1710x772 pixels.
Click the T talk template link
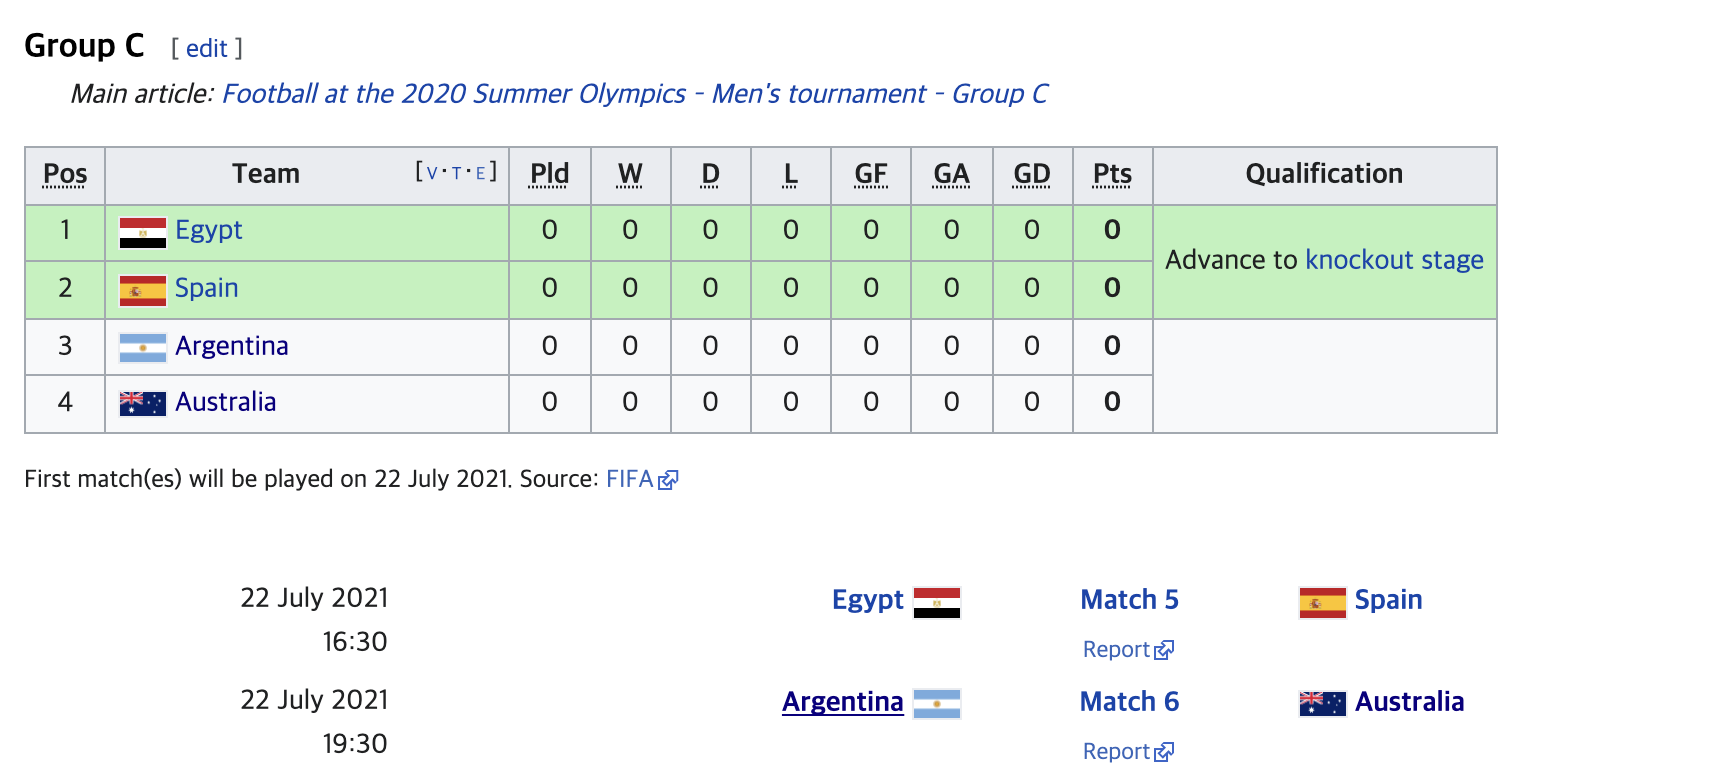456,173
